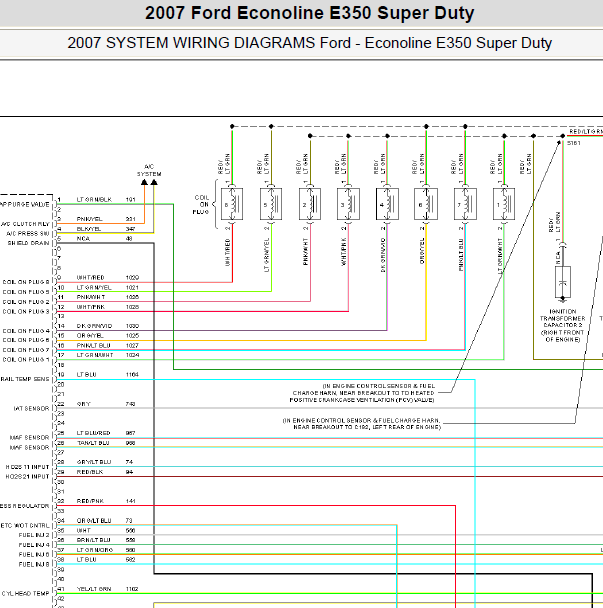Click the 'RAIL TEMP SENS' pin label

[25, 379]
